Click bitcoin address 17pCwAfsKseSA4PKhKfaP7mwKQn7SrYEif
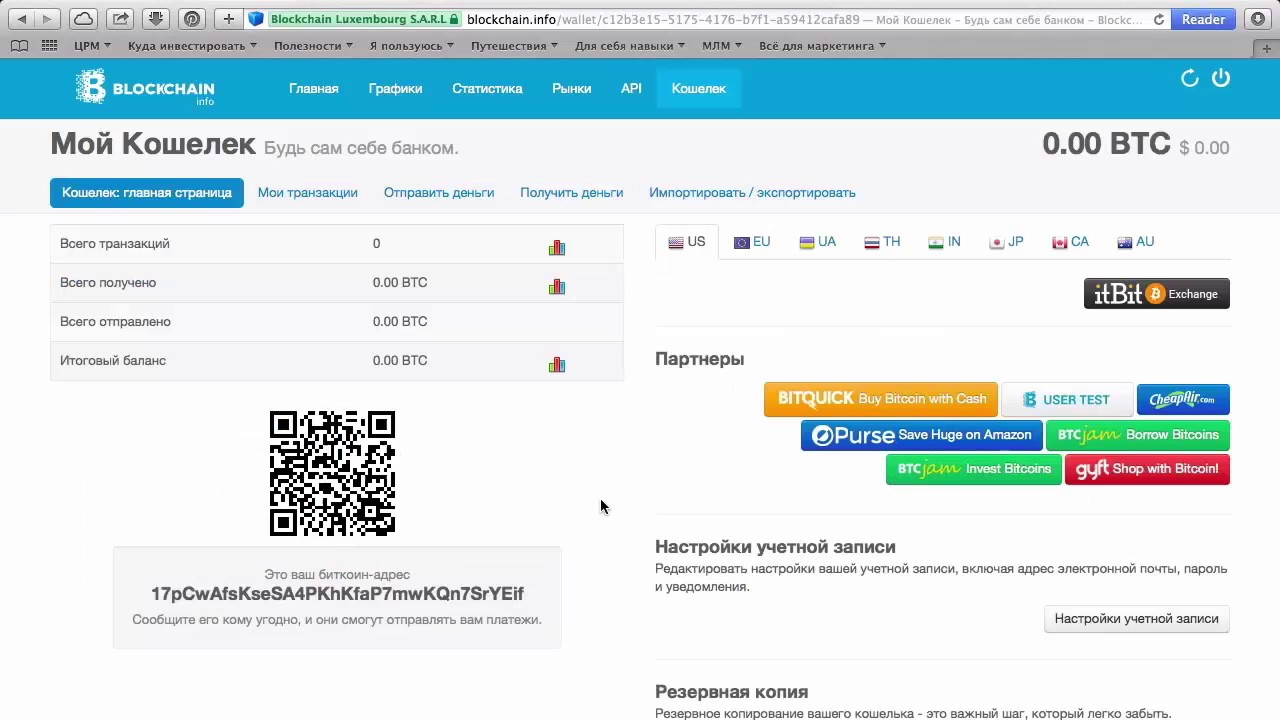The height and width of the screenshot is (720, 1280). (x=337, y=594)
